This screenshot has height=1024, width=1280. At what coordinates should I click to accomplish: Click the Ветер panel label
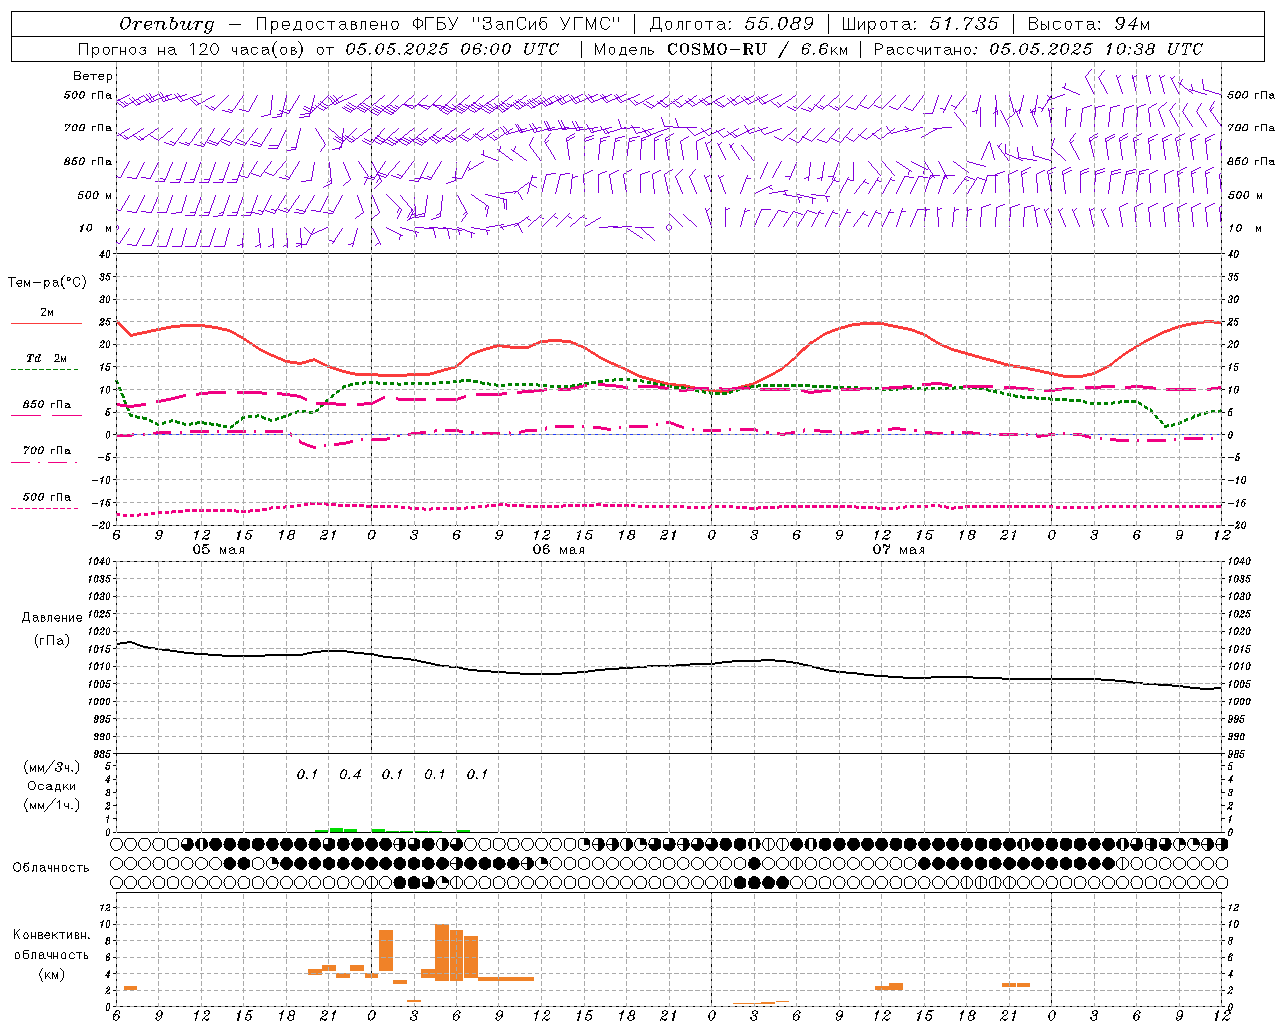click(93, 76)
